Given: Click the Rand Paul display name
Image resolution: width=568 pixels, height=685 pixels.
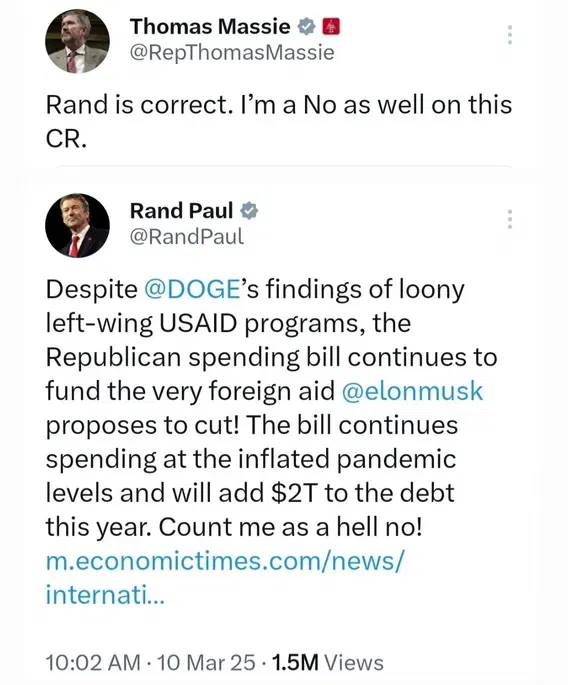Looking at the screenshot, I should pos(181,211).
